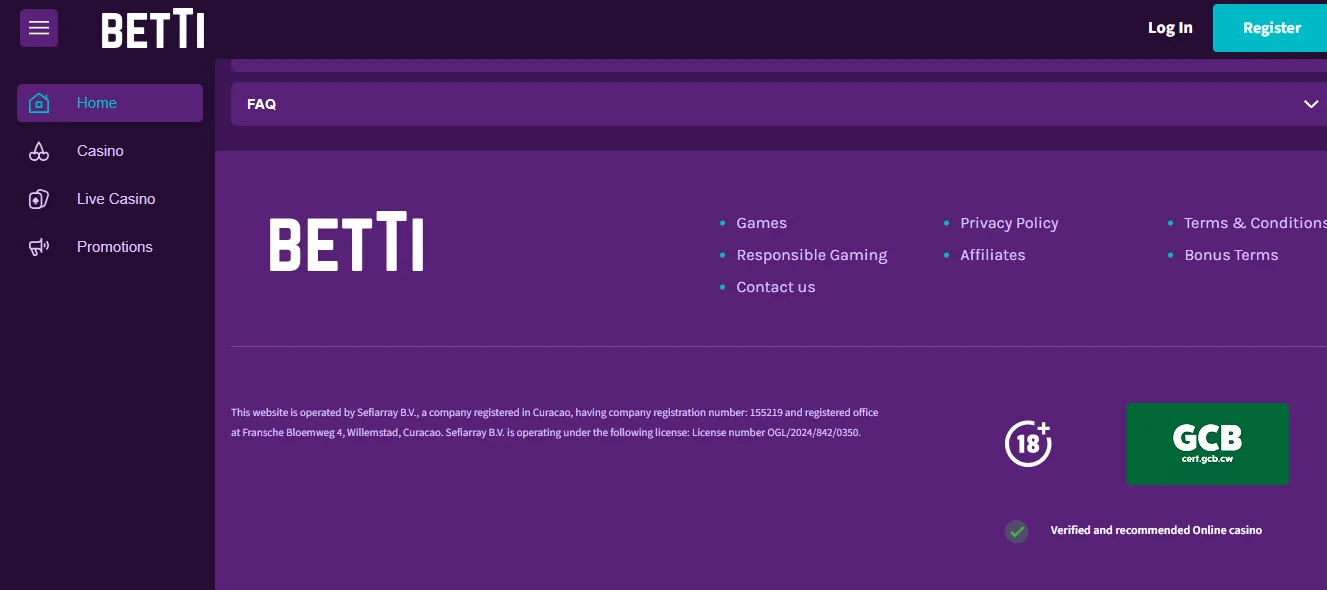1327x590 pixels.
Task: Open the Privacy Policy link
Action: [x=1009, y=223]
